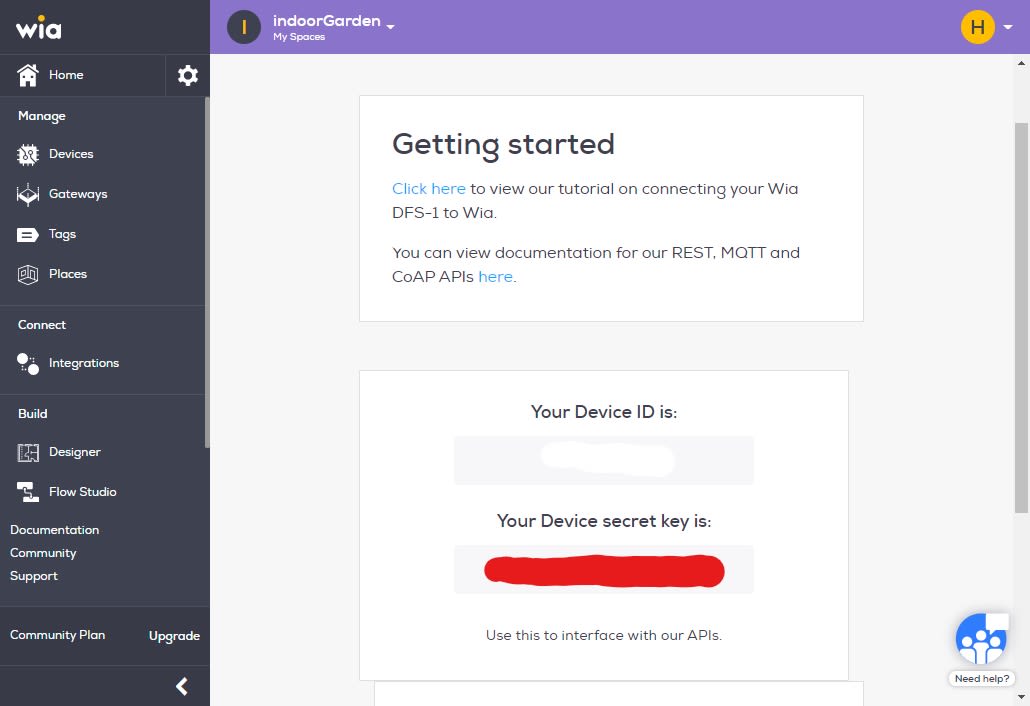Open Gateways in the sidebar
The image size is (1030, 706).
click(x=78, y=194)
